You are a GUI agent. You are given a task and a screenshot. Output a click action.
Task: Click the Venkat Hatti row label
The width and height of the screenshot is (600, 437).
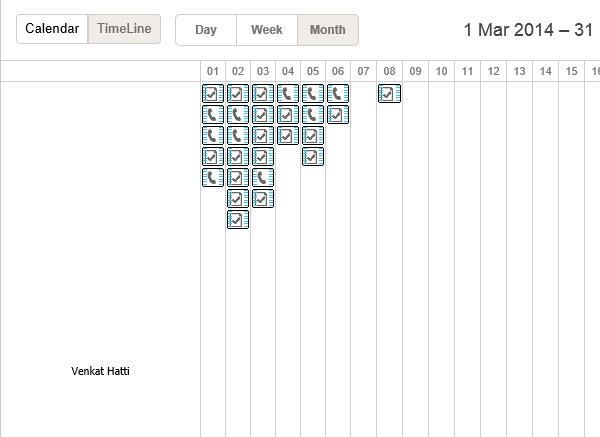pos(100,371)
